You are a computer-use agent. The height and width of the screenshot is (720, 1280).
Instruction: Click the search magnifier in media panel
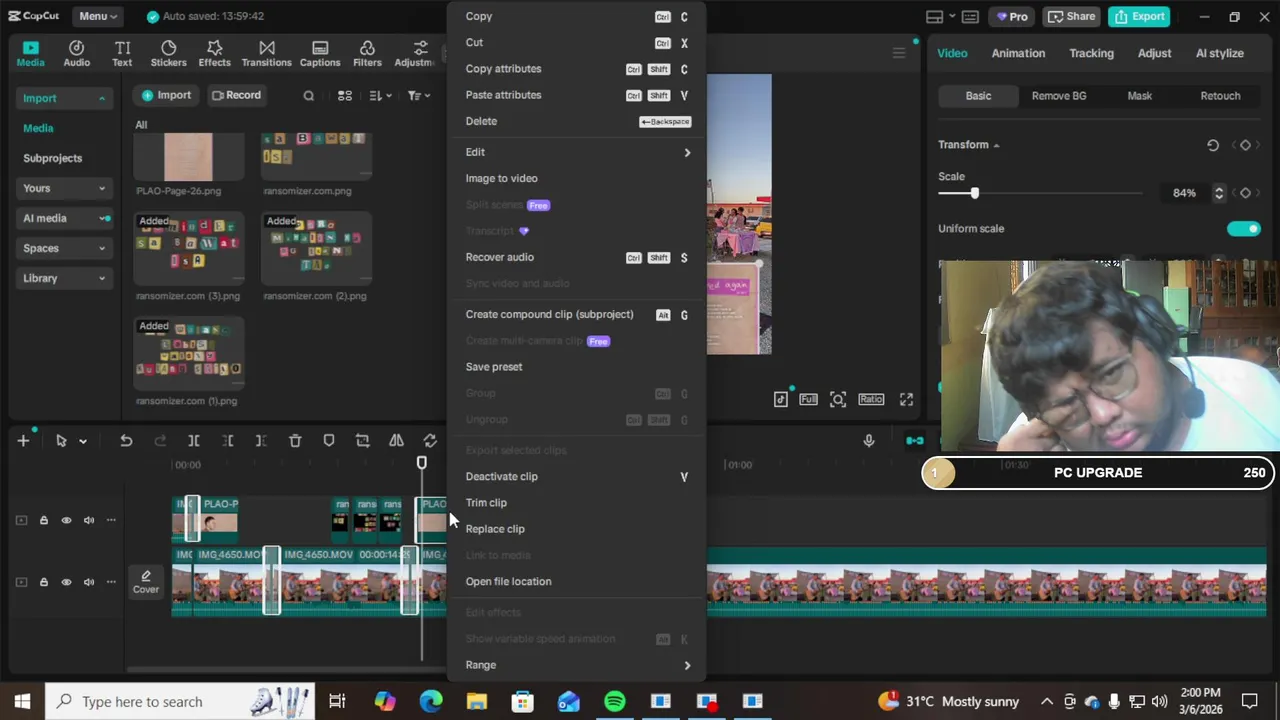click(x=309, y=96)
